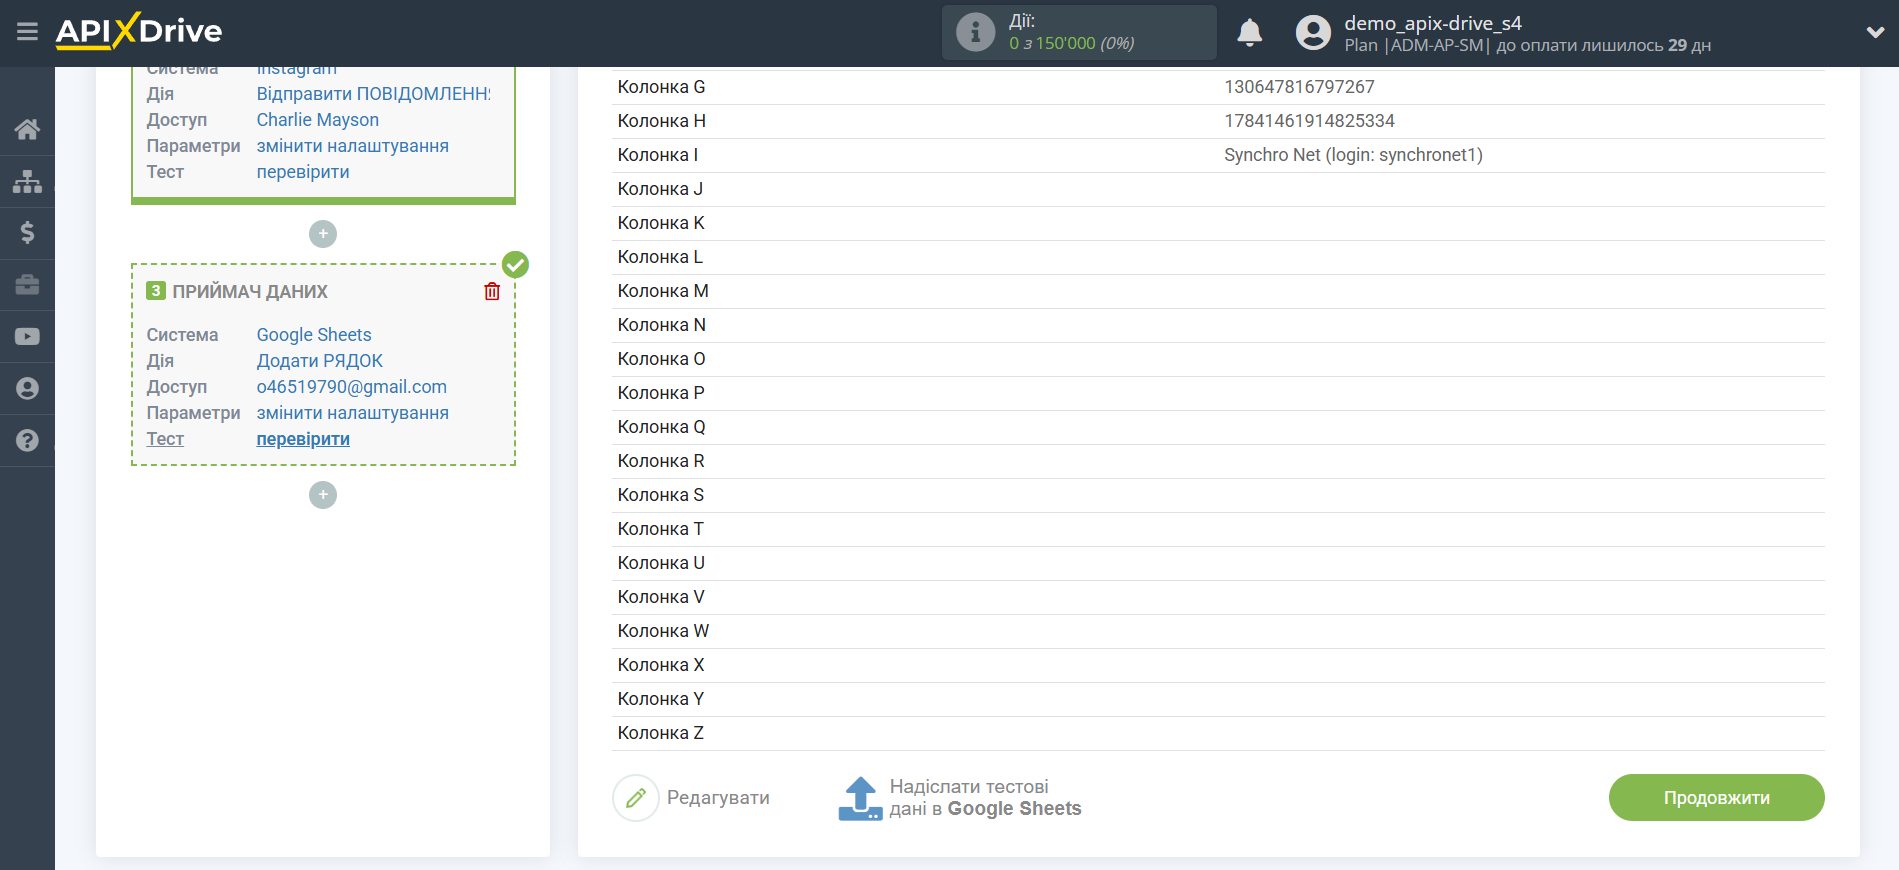Send test data to Google Sheets
Screen dimensions: 1899x870
coord(960,798)
